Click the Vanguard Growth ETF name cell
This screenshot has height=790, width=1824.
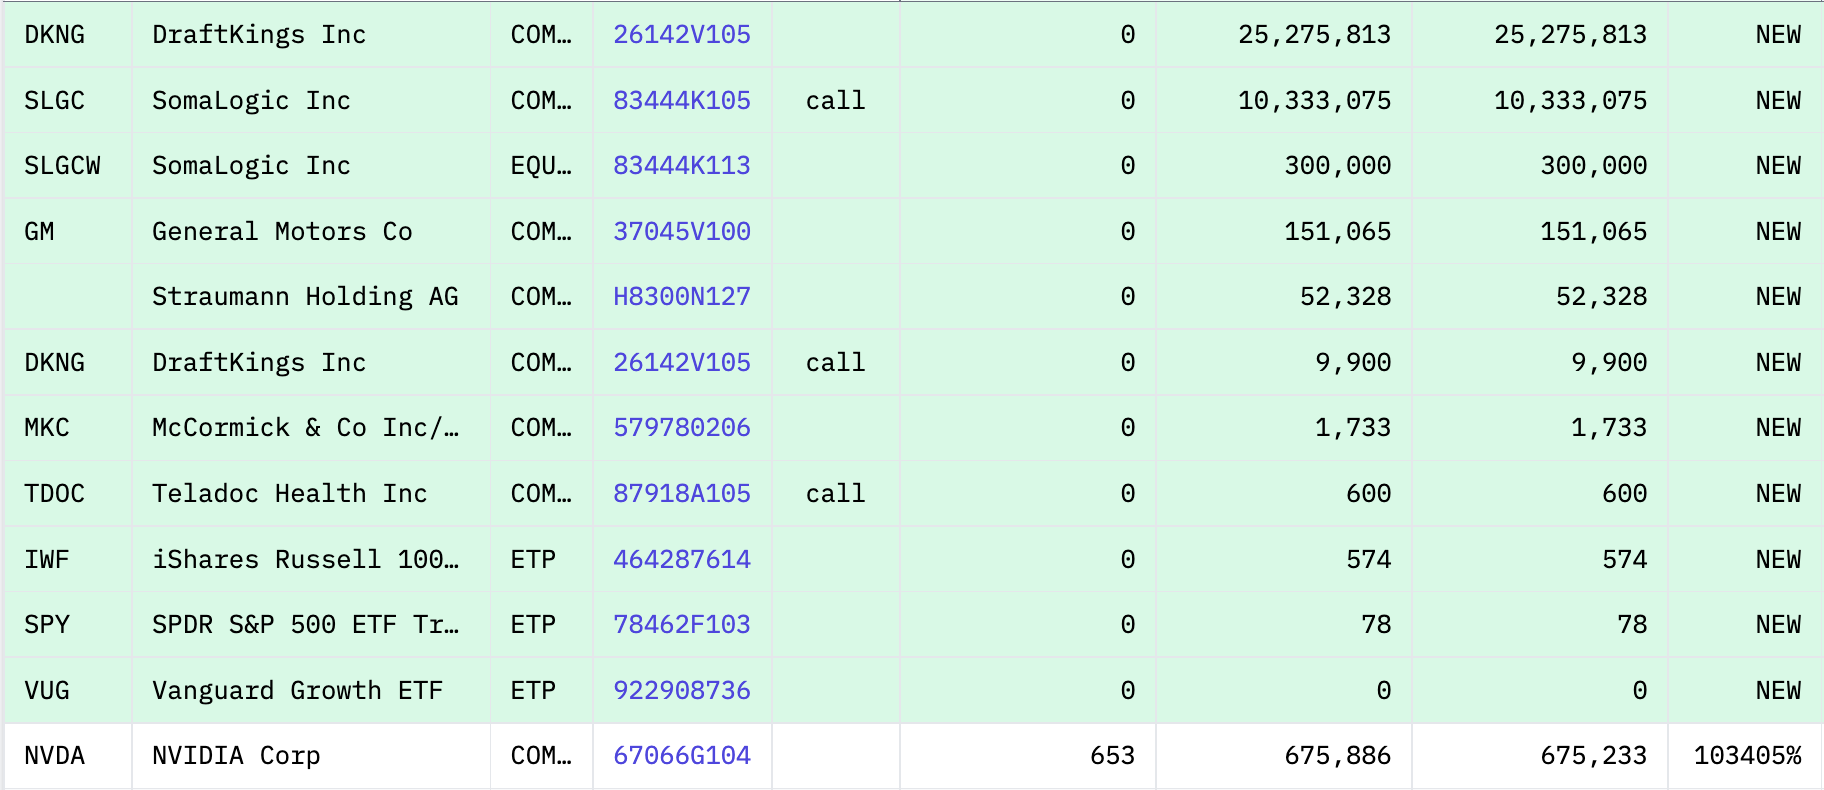pos(297,691)
